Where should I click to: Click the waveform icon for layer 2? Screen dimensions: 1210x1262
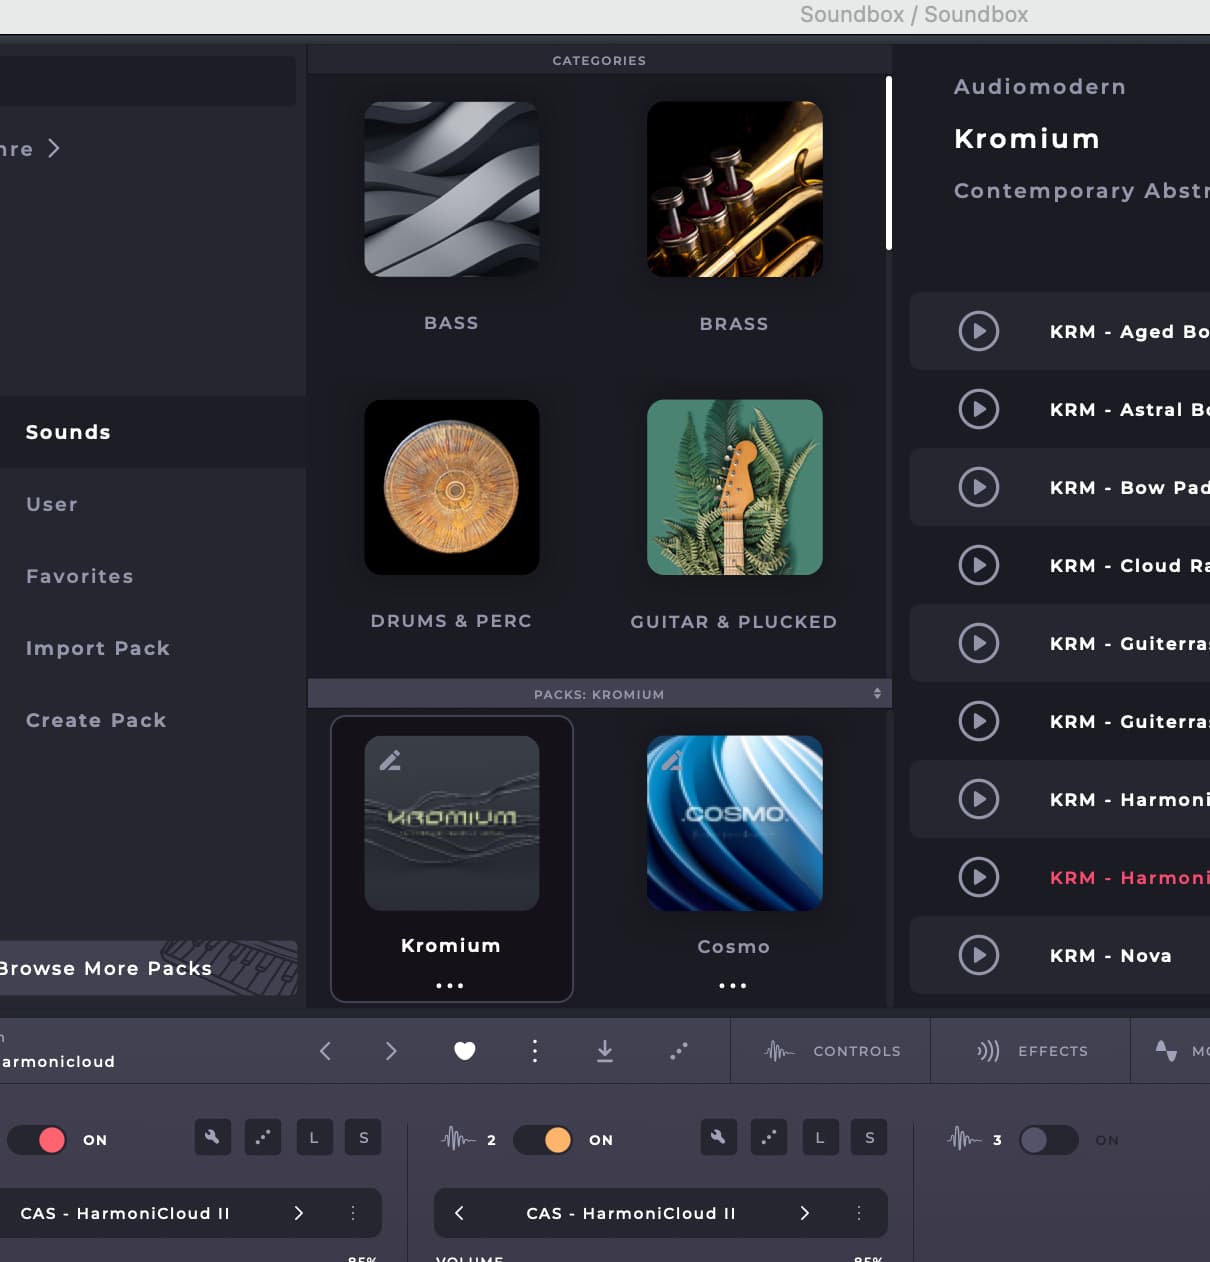pyautogui.click(x=457, y=1139)
